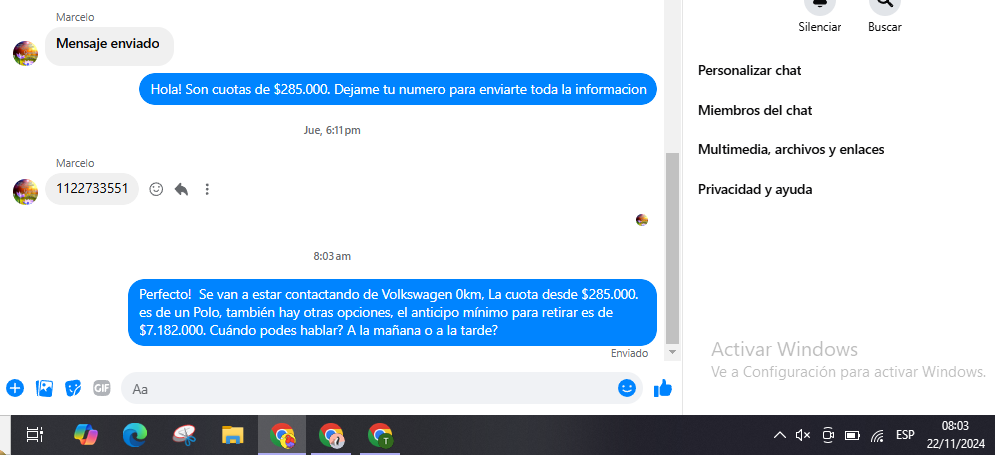The height and width of the screenshot is (455, 995).
Task: Click the Hola! Son cuotas message bubble
Action: [398, 89]
